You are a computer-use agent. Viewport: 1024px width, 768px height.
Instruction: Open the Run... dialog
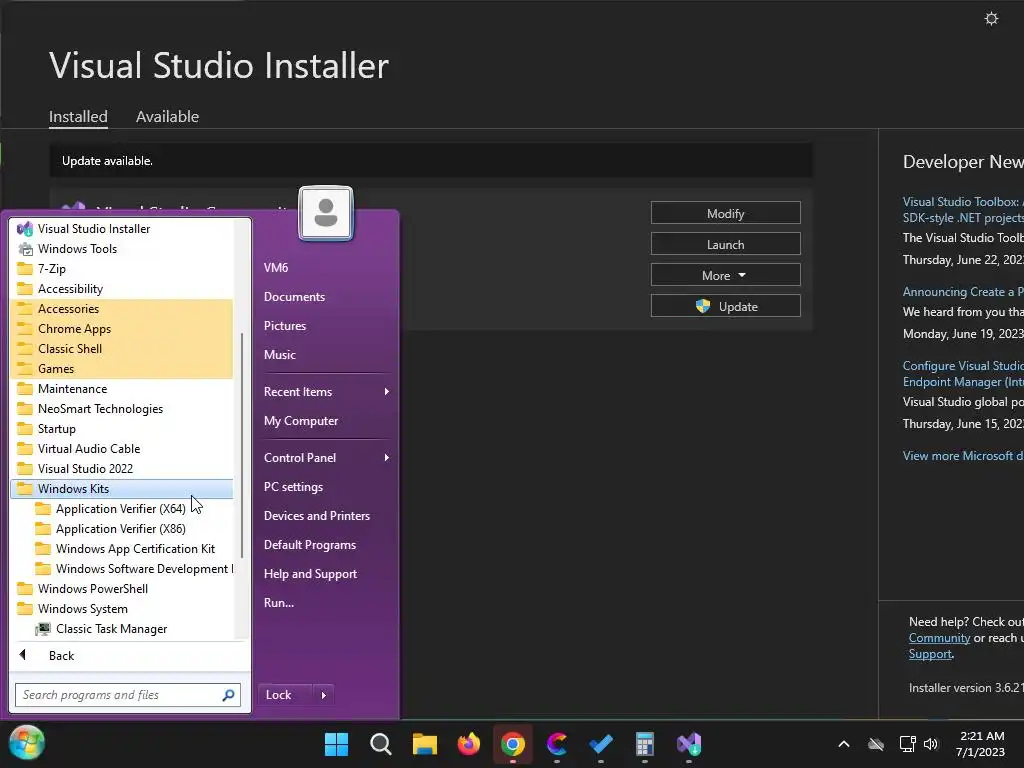279,603
